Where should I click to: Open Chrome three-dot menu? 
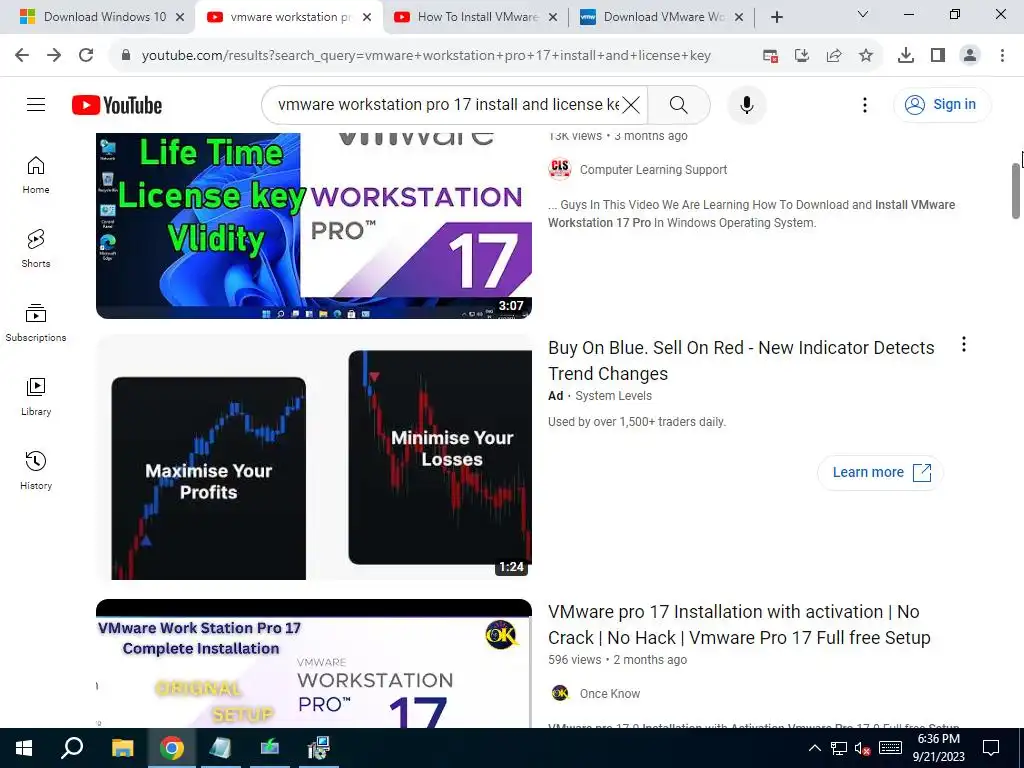[1002, 56]
